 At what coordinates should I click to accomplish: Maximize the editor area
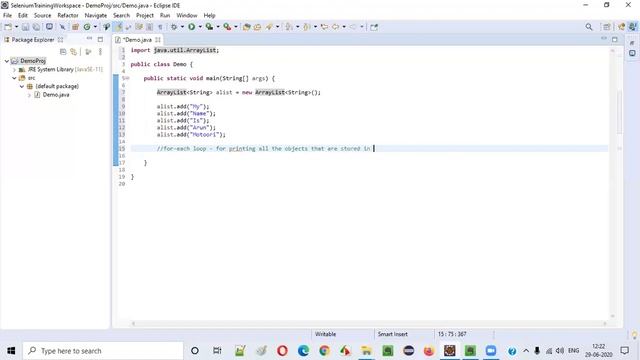tap(615, 39)
